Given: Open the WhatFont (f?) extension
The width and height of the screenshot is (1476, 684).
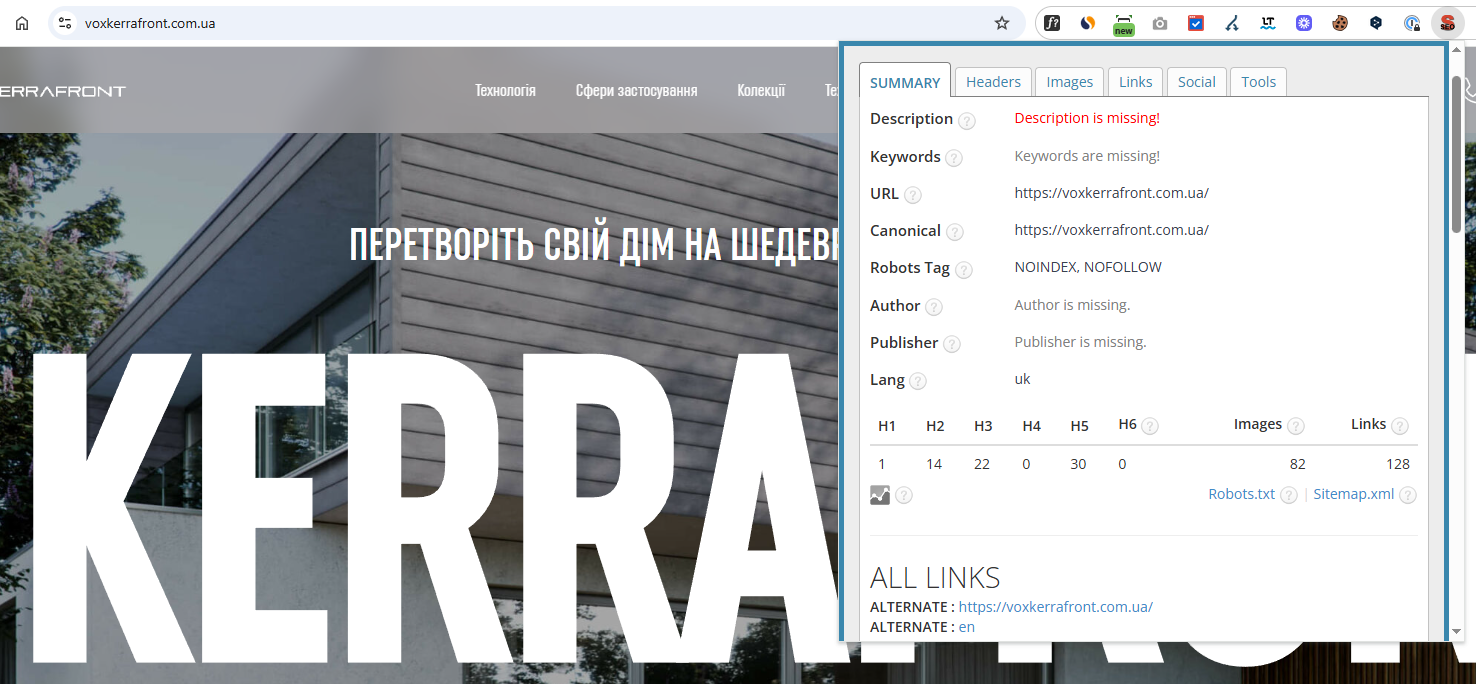Looking at the screenshot, I should point(1052,23).
